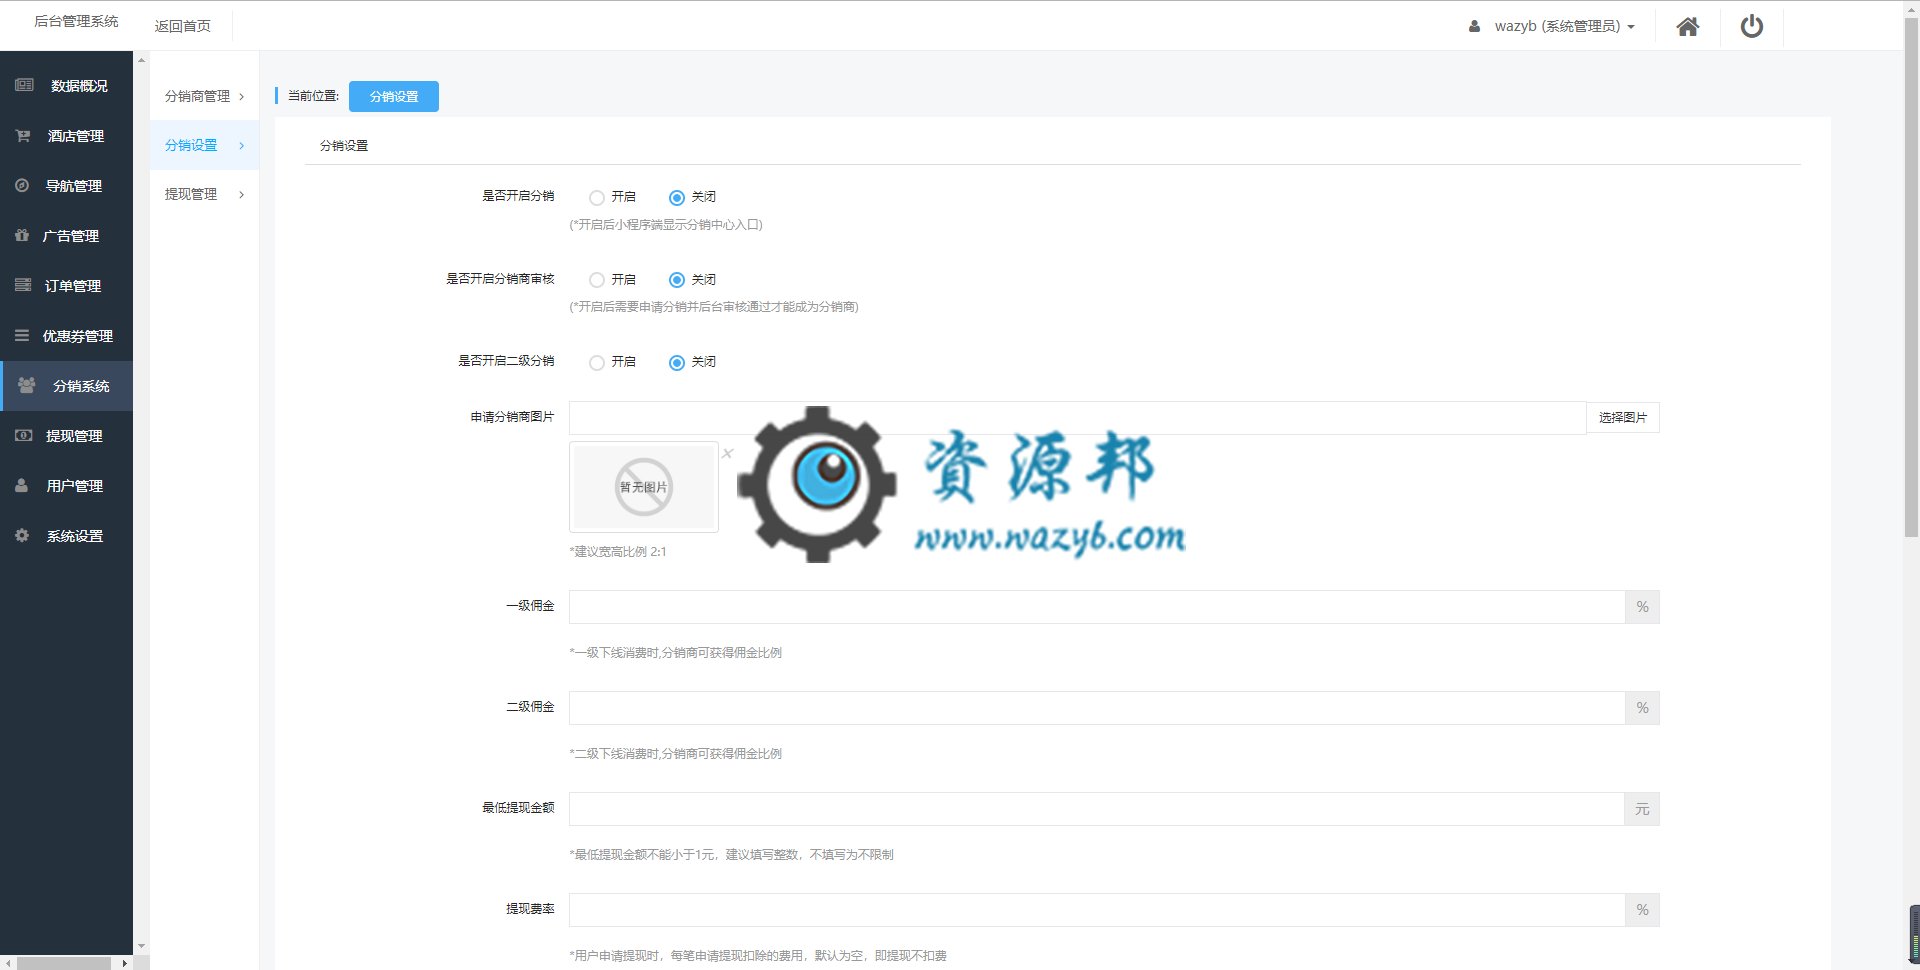This screenshot has width=1920, height=970.
Task: Click the 酒店管理 cart icon
Action: point(22,135)
